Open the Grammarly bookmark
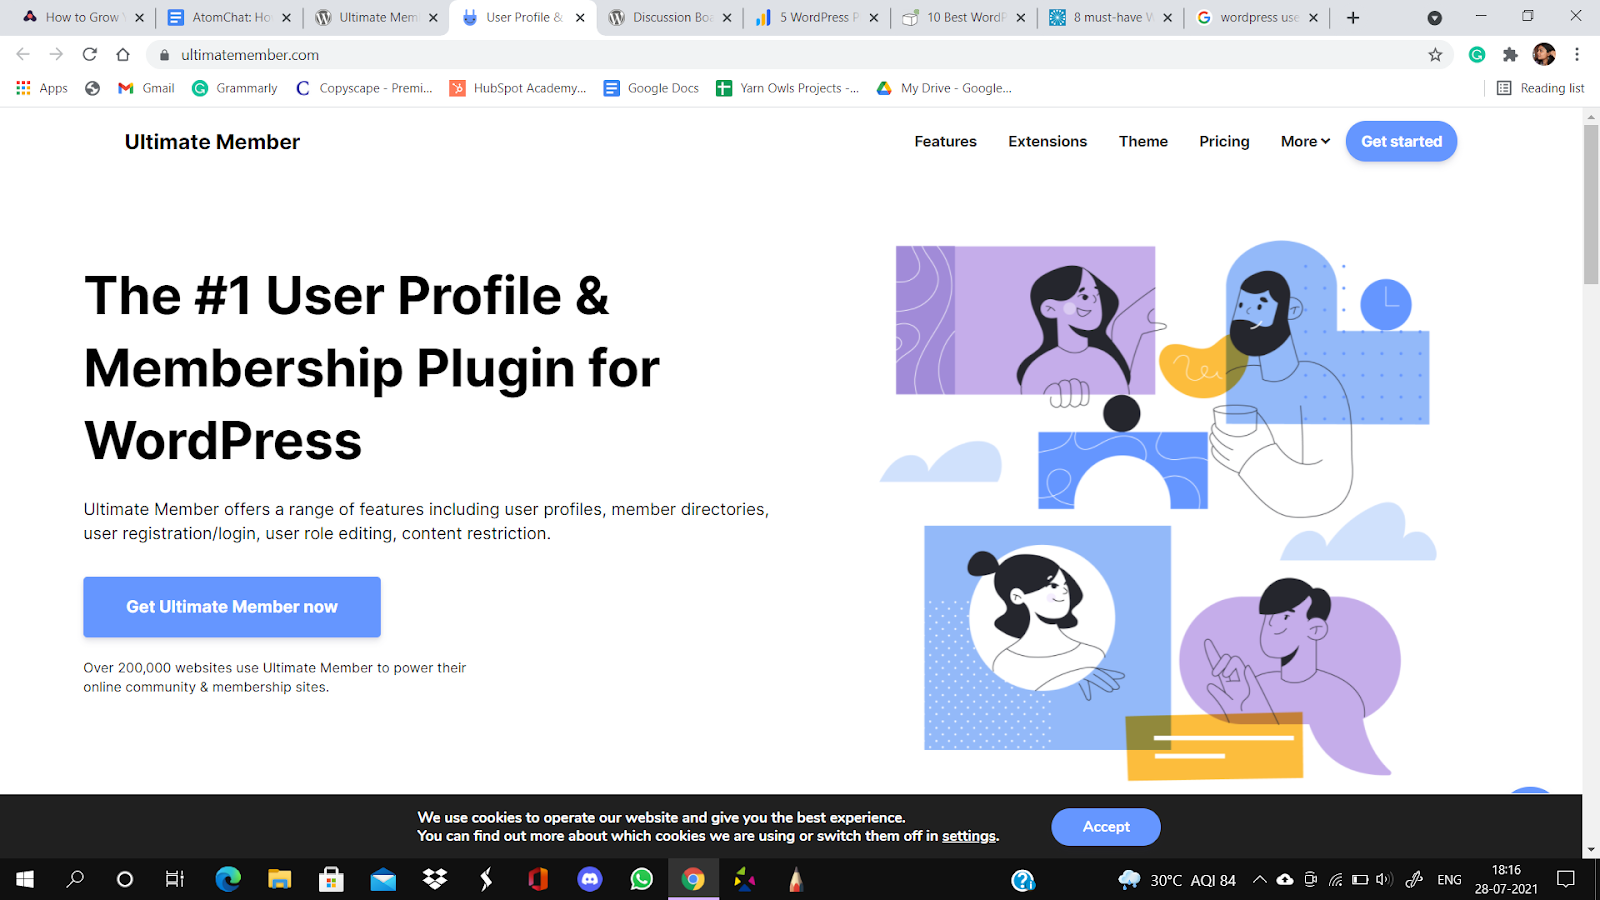1600x900 pixels. 234,88
